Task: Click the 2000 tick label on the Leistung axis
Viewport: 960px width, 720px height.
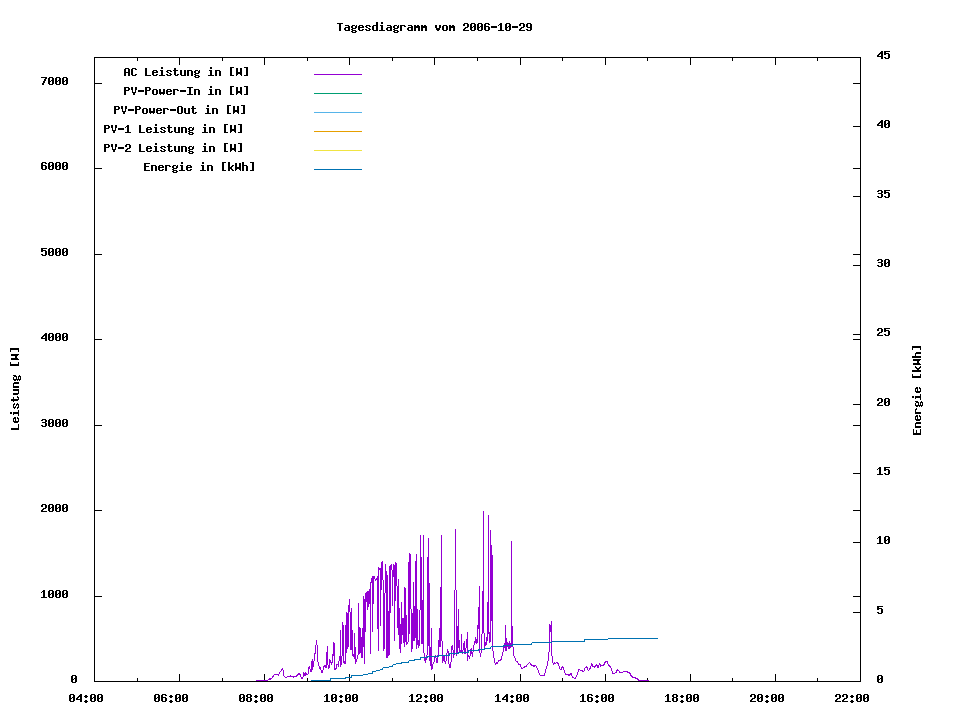Action: pyautogui.click(x=53, y=509)
